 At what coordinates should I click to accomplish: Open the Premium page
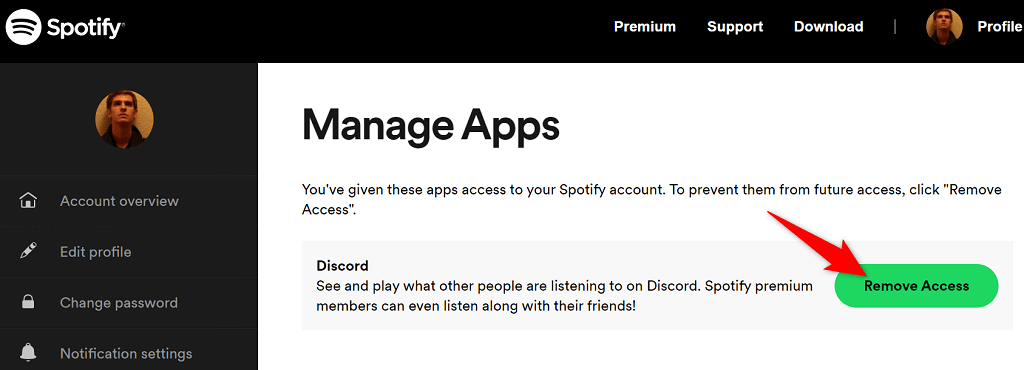click(x=645, y=27)
